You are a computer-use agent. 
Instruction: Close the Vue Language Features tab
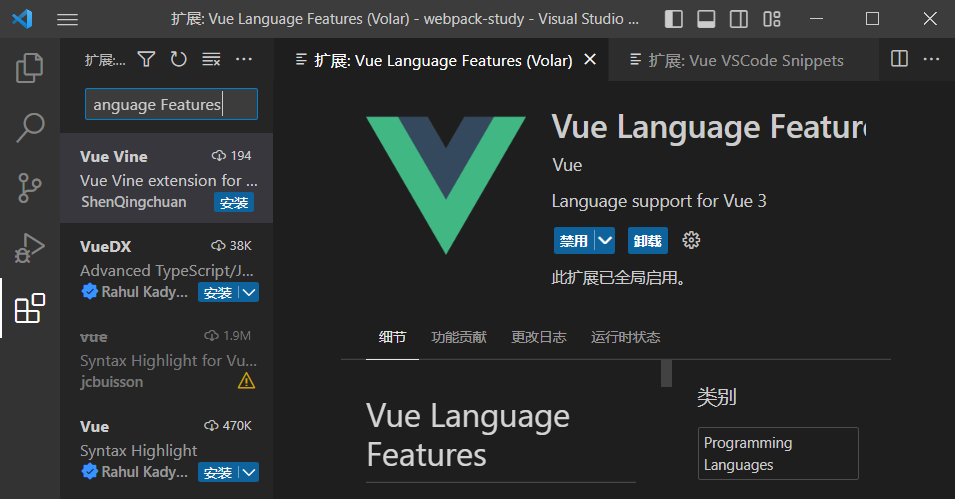click(x=590, y=59)
